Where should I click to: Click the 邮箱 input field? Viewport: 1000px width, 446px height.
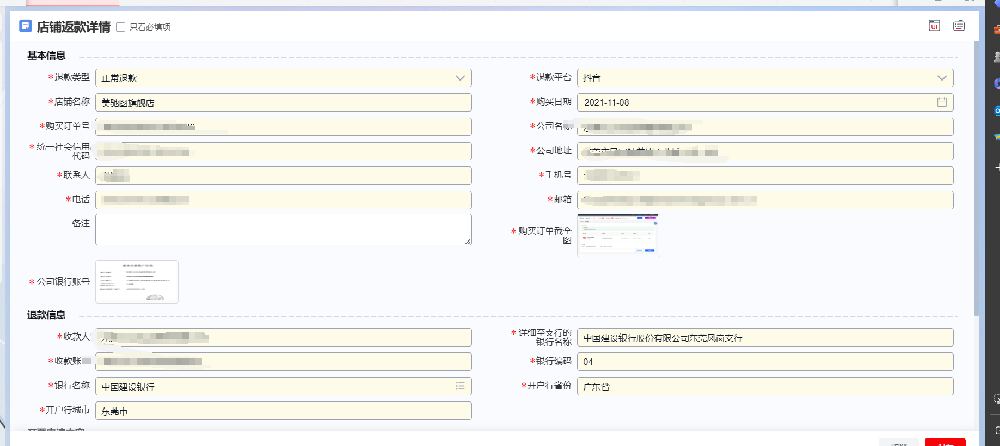tap(765, 200)
